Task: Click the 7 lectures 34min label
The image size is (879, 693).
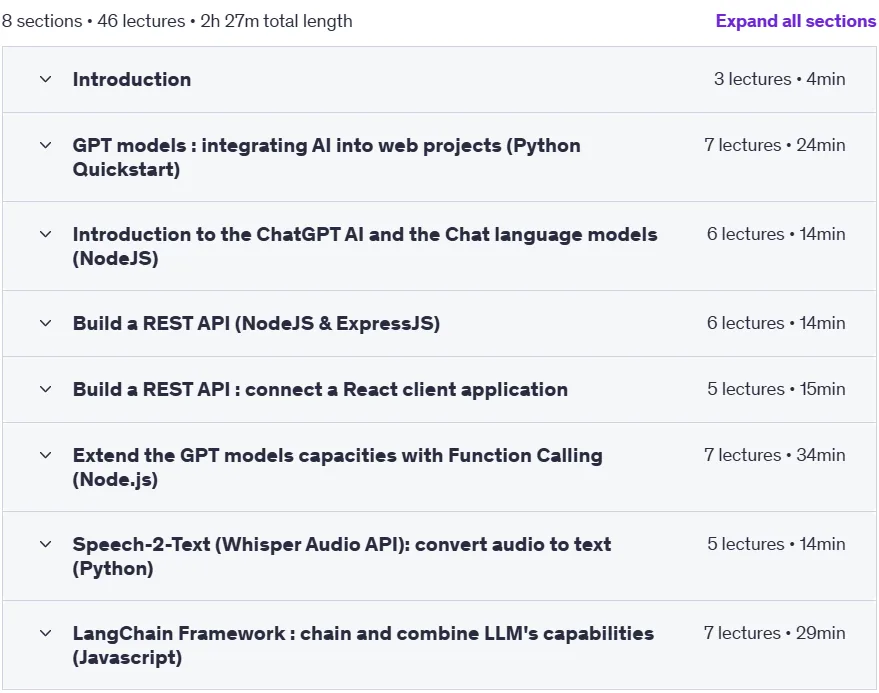Action: pyautogui.click(x=775, y=455)
